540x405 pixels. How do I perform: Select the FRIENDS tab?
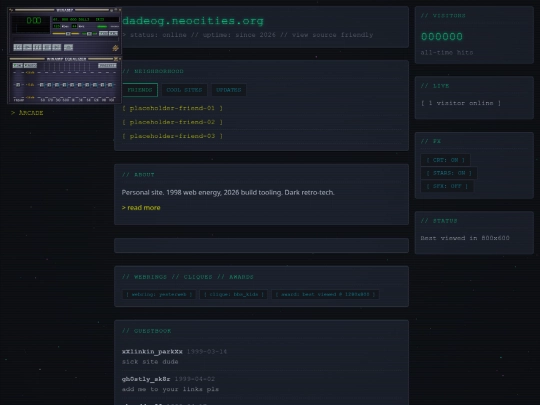click(x=140, y=90)
